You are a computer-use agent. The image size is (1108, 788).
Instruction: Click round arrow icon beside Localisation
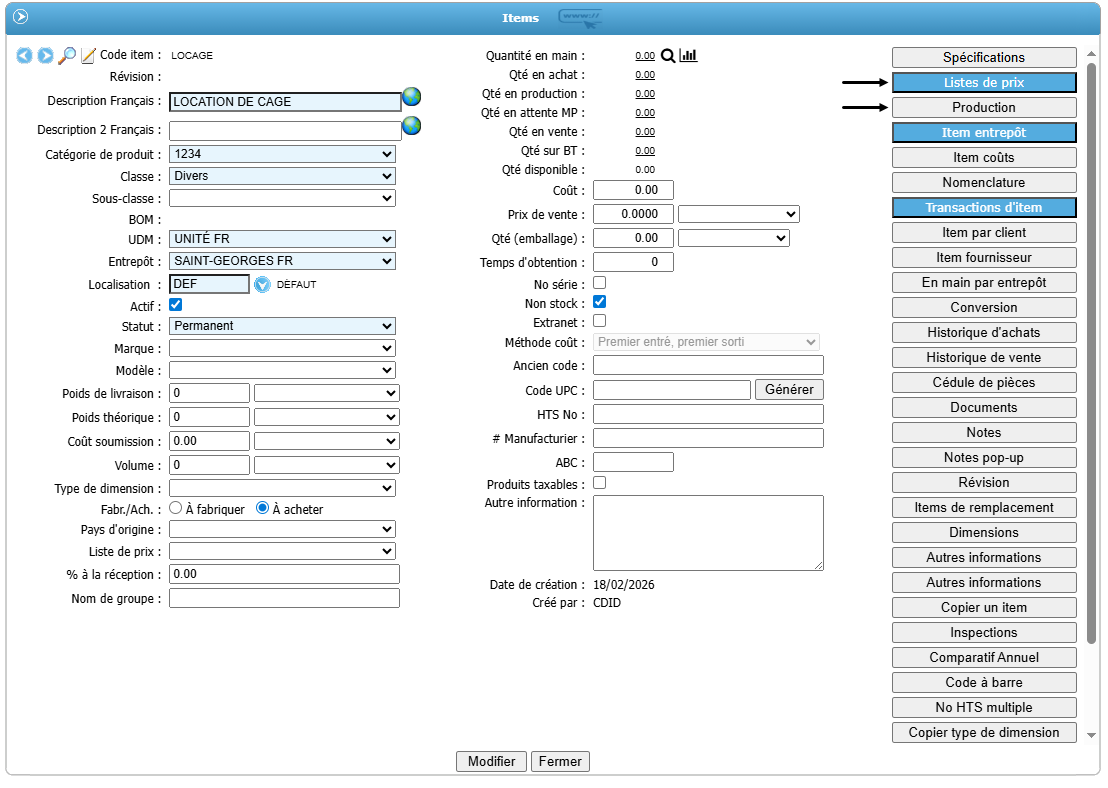[x=262, y=284]
